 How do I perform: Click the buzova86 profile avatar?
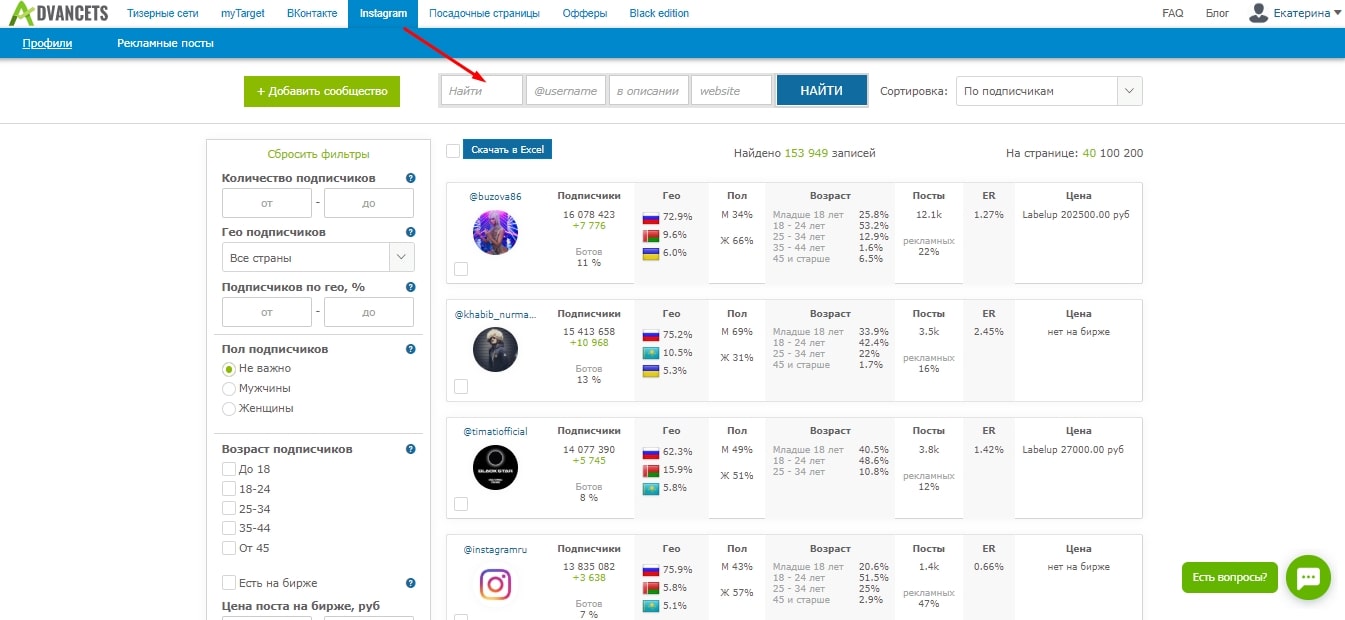tap(495, 232)
